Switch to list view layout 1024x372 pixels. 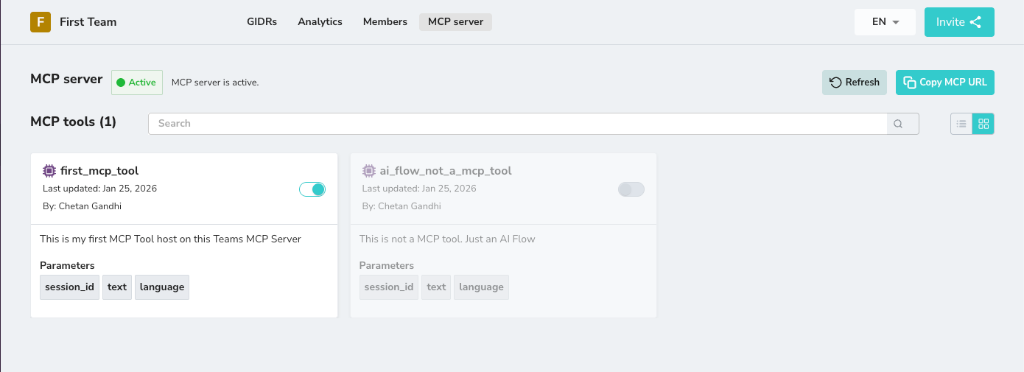point(961,123)
